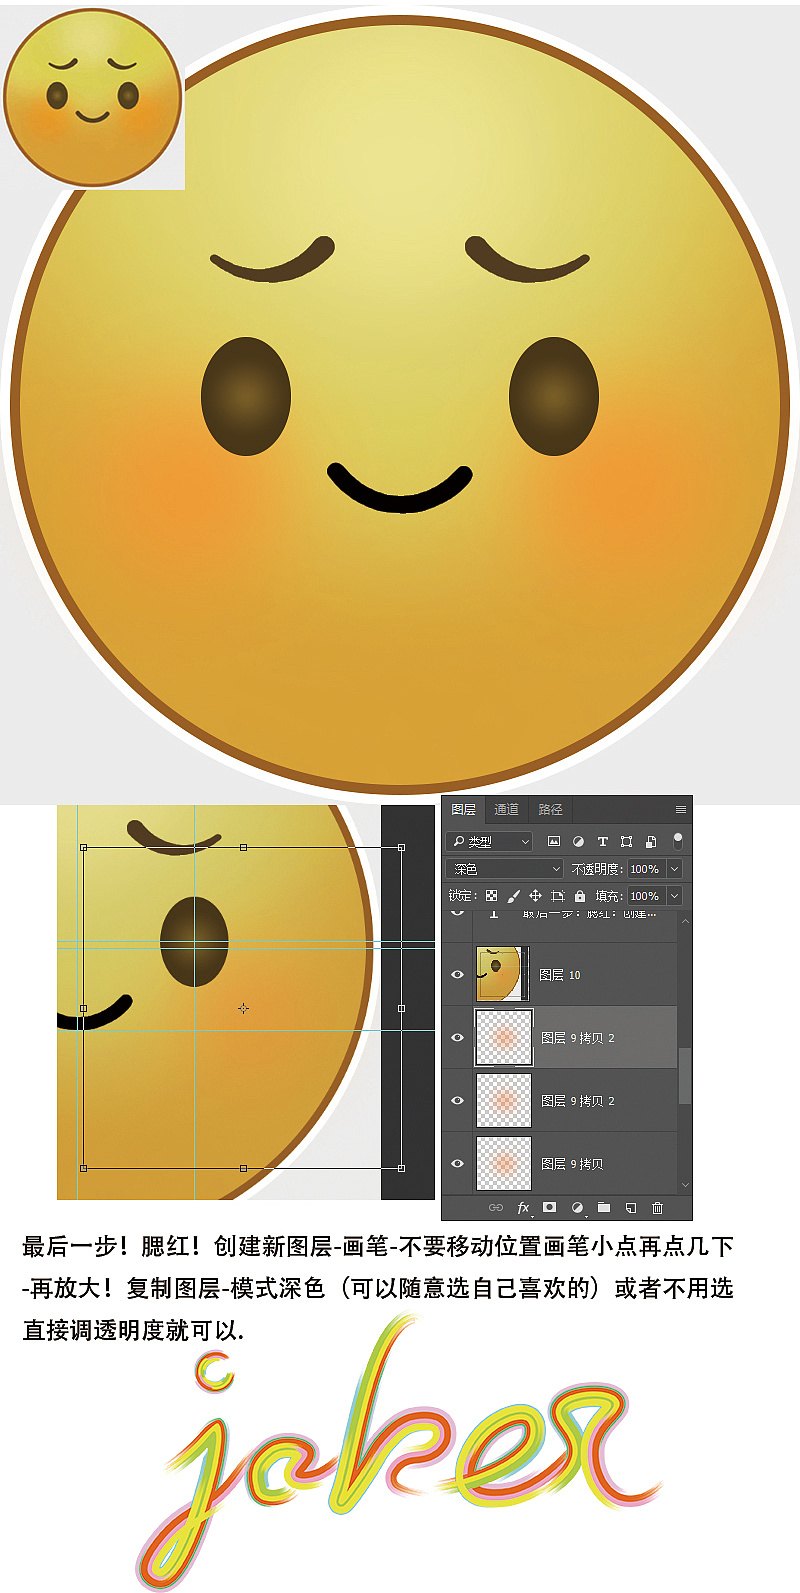Image resolution: width=800 pixels, height=1593 pixels.
Task: Click the unselected 图层 9 拷贝 2 thumbnail
Action: [503, 1101]
